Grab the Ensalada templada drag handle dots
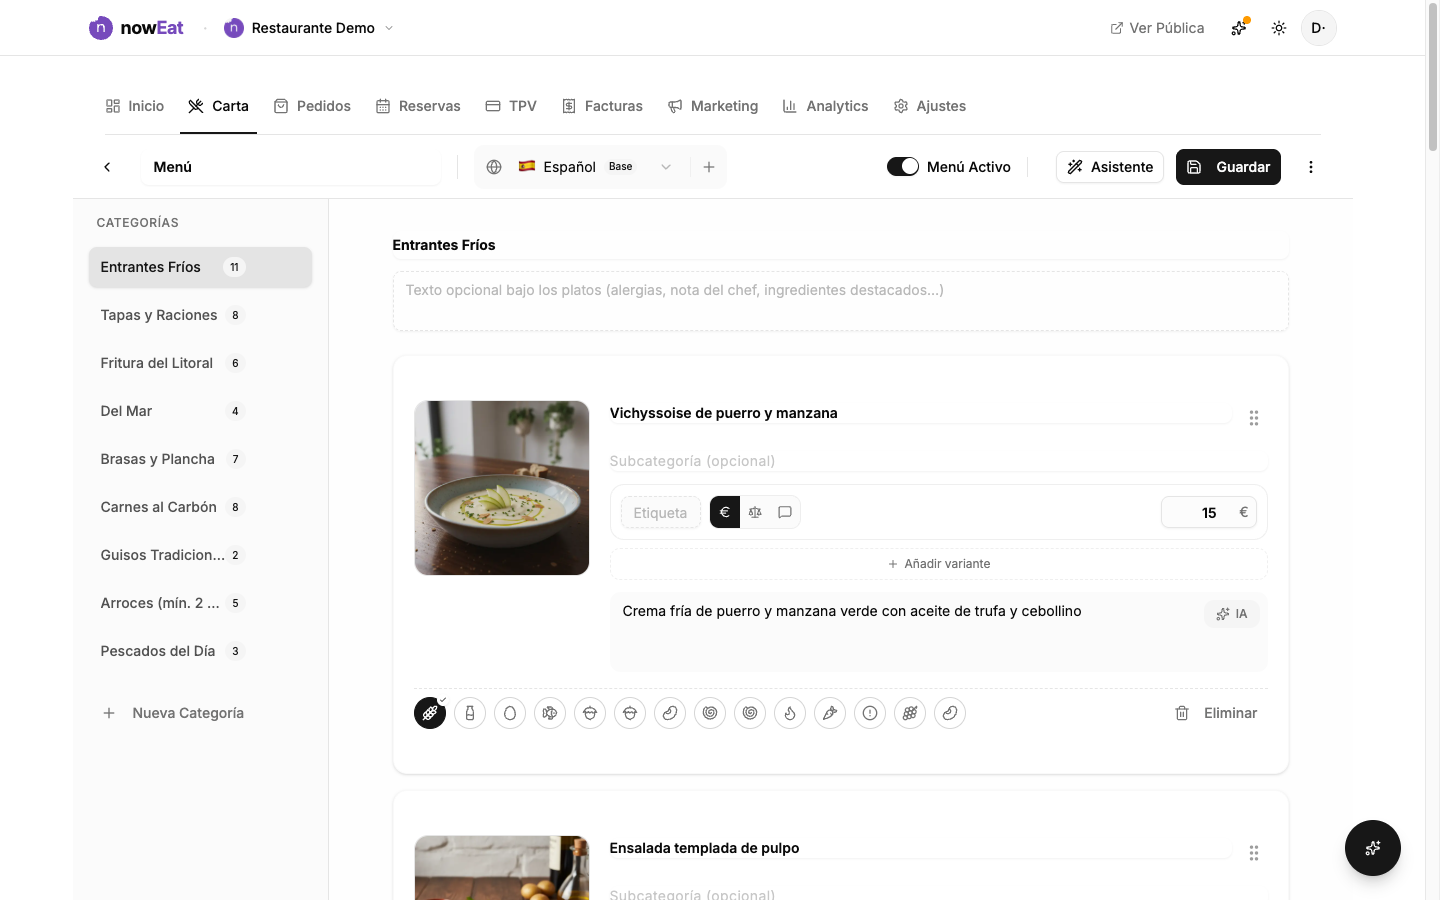Image resolution: width=1440 pixels, height=900 pixels. pyautogui.click(x=1254, y=853)
